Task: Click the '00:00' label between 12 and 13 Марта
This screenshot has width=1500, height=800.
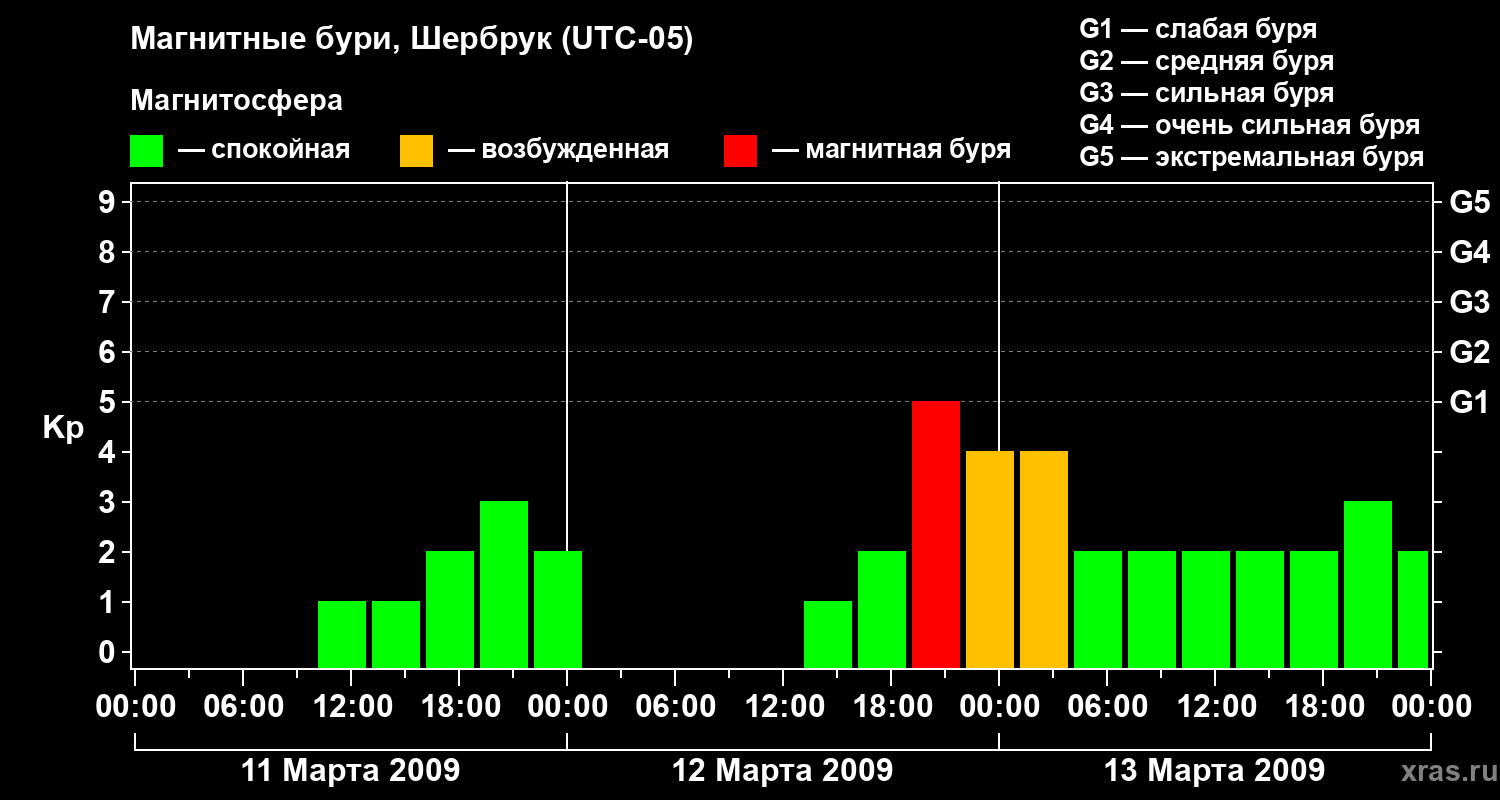Action: point(999,706)
